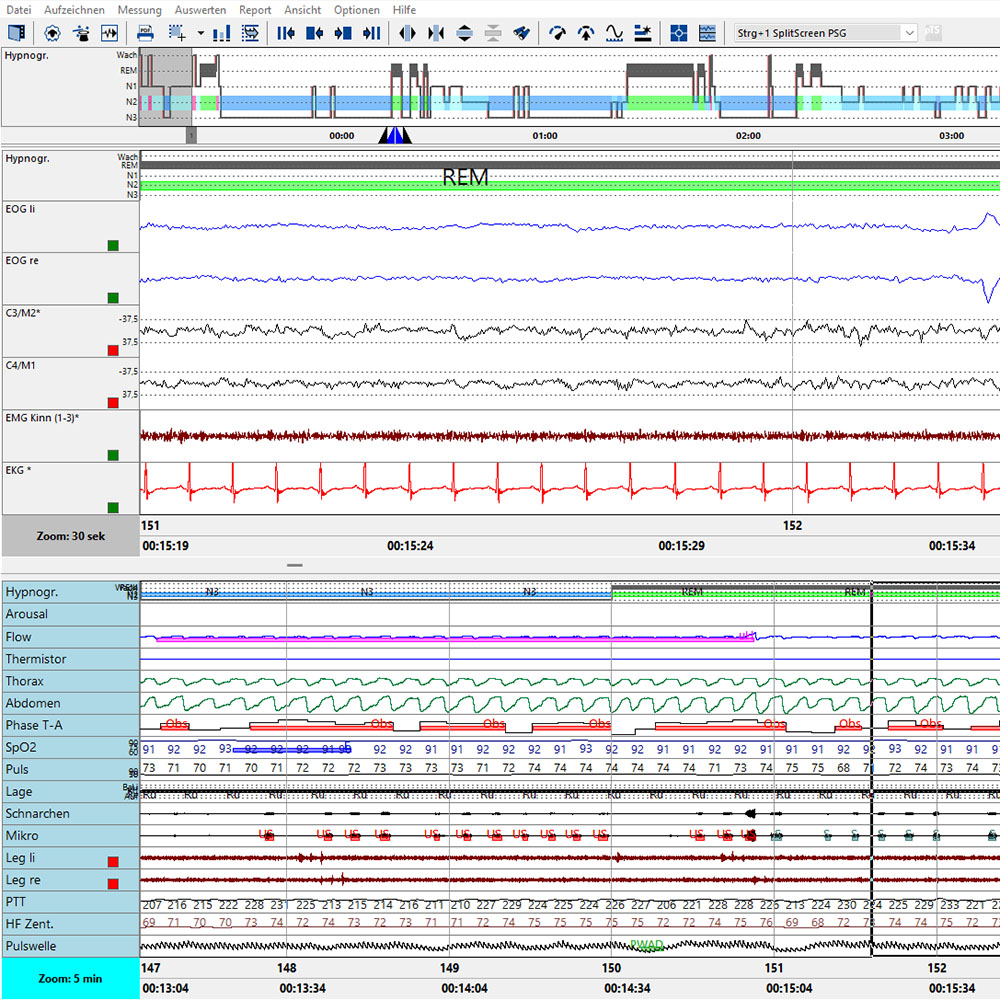Image resolution: width=1000 pixels, height=1000 pixels.
Task: Click the 00:15:24 timestamp
Action: [410, 546]
